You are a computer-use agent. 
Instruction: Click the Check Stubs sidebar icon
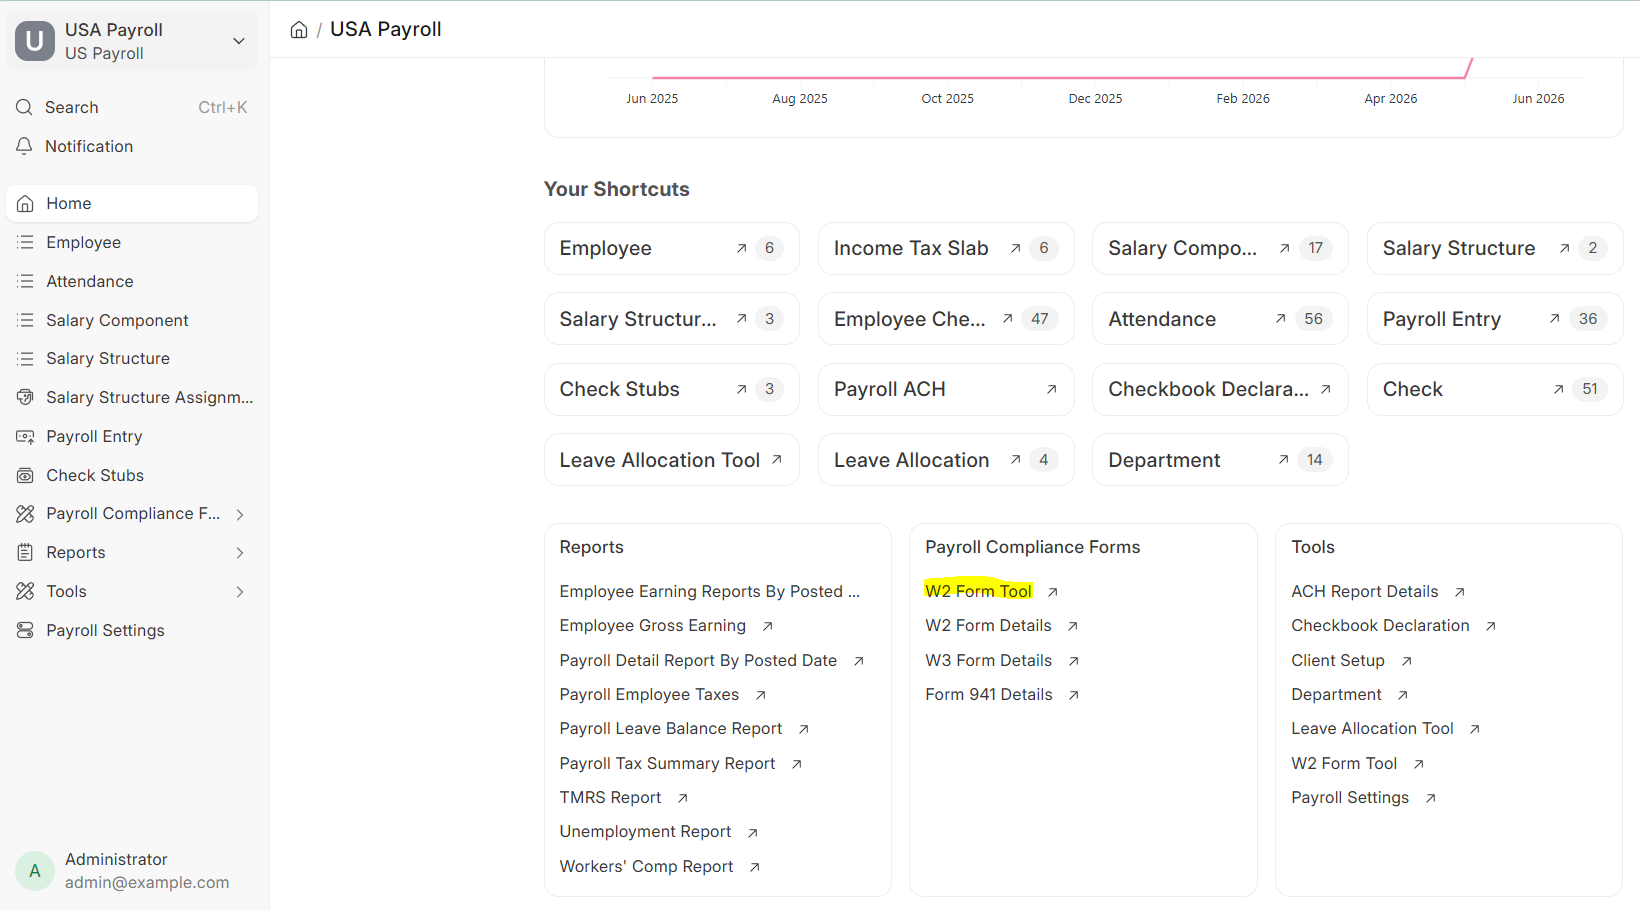pos(25,475)
